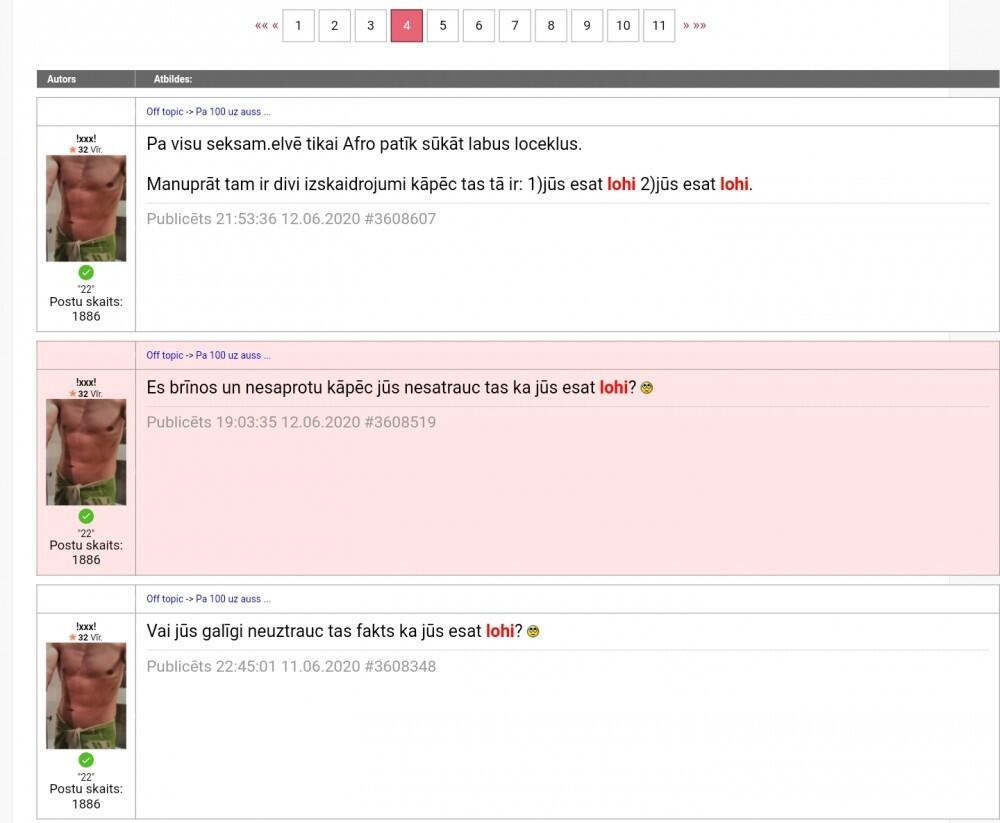1000x823 pixels.
Task: Open 'Pa 100 uz auss ...' link in first post
Action: 233,112
